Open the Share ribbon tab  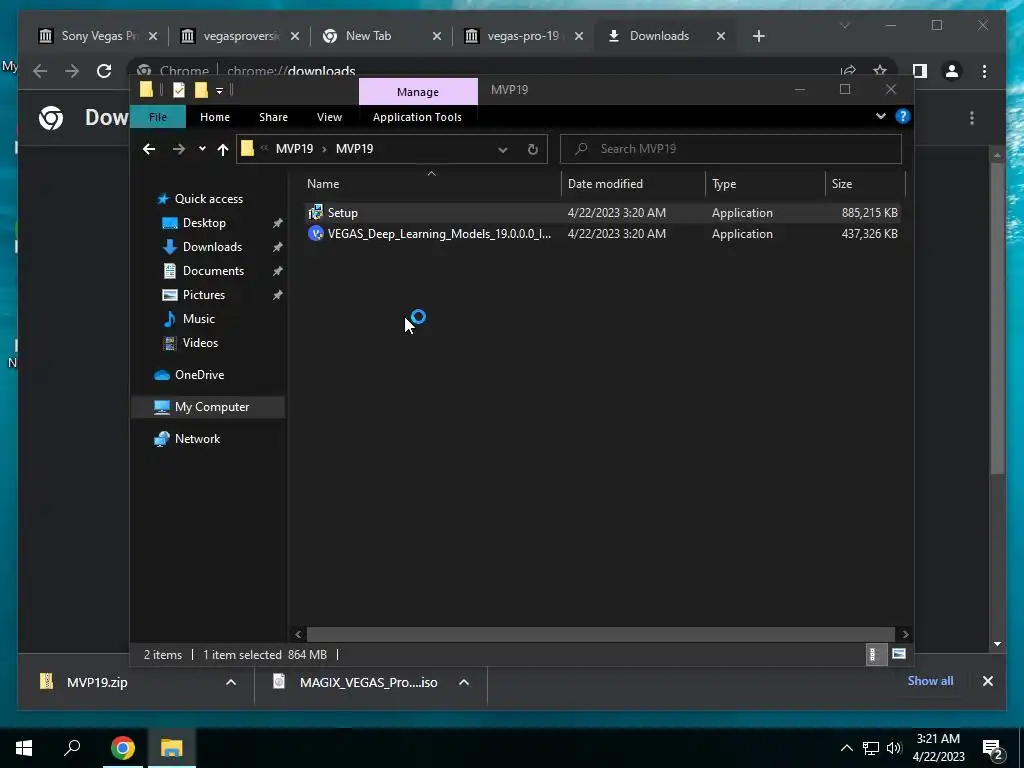tap(273, 117)
